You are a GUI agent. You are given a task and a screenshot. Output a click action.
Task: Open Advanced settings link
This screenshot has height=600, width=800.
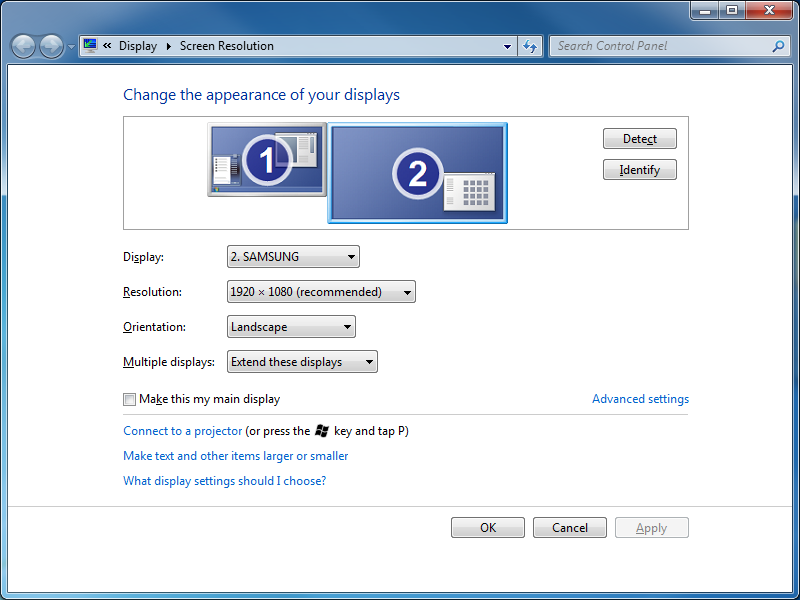[x=640, y=399]
